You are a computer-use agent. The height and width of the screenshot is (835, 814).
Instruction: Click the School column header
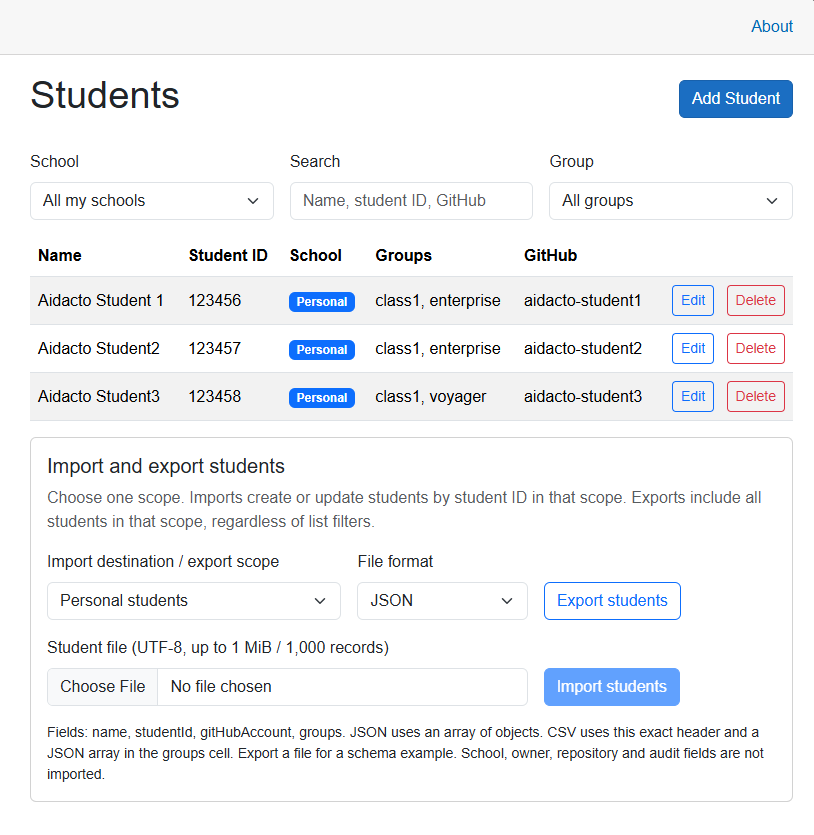coord(315,256)
